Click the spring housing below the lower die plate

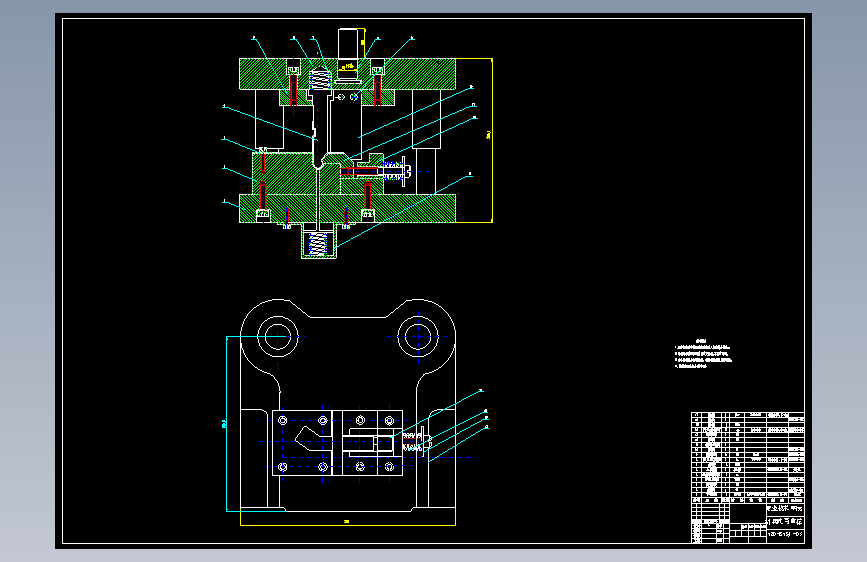(x=318, y=241)
